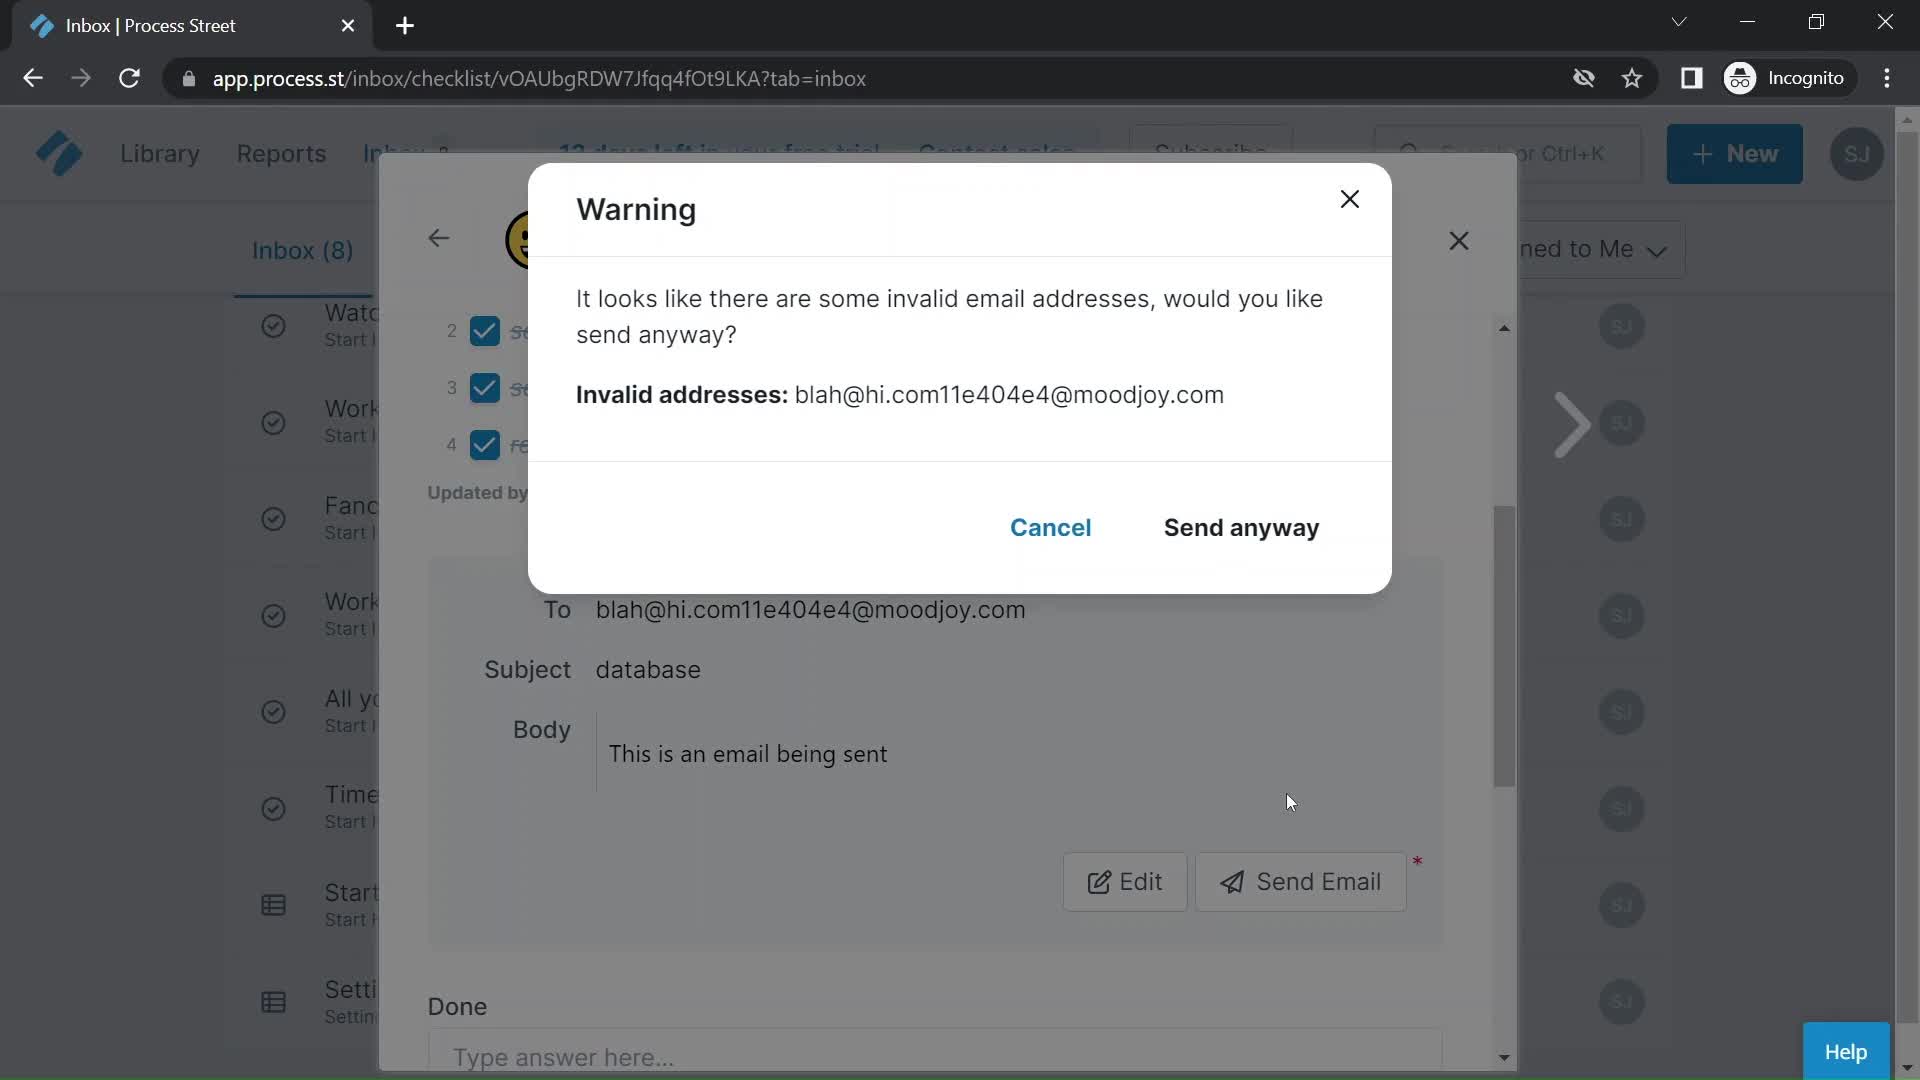Click Cancel button in warning dialog

click(x=1050, y=527)
